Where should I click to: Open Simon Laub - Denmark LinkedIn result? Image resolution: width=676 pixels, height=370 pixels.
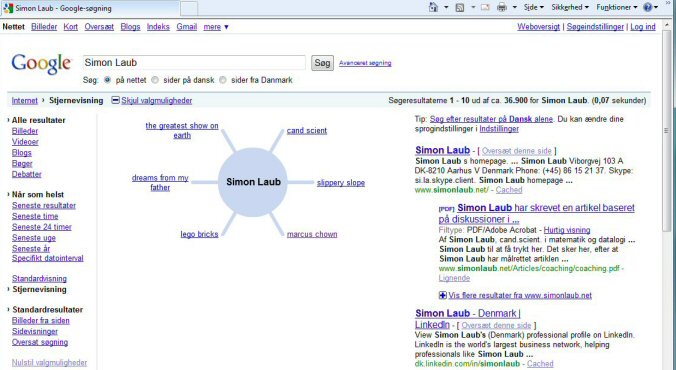pos(467,319)
